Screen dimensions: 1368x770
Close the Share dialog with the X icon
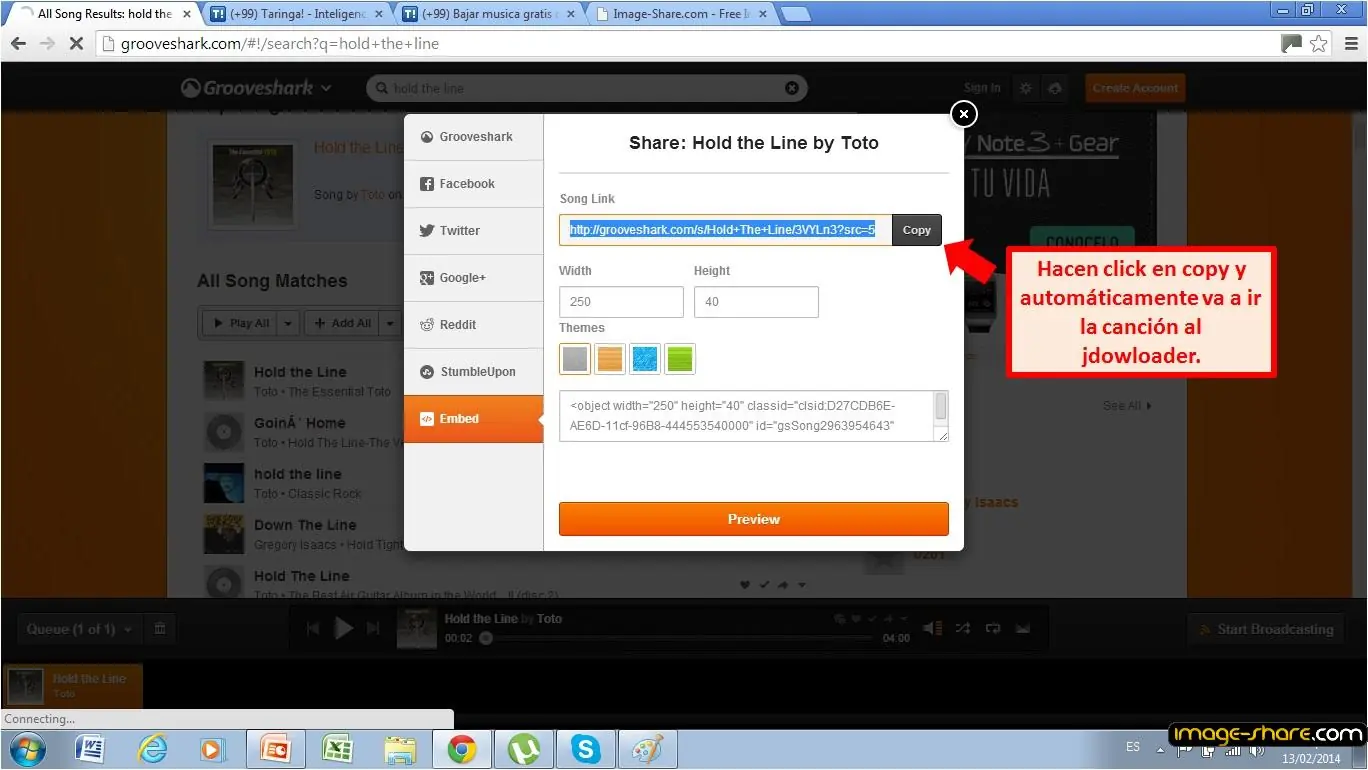tap(963, 115)
